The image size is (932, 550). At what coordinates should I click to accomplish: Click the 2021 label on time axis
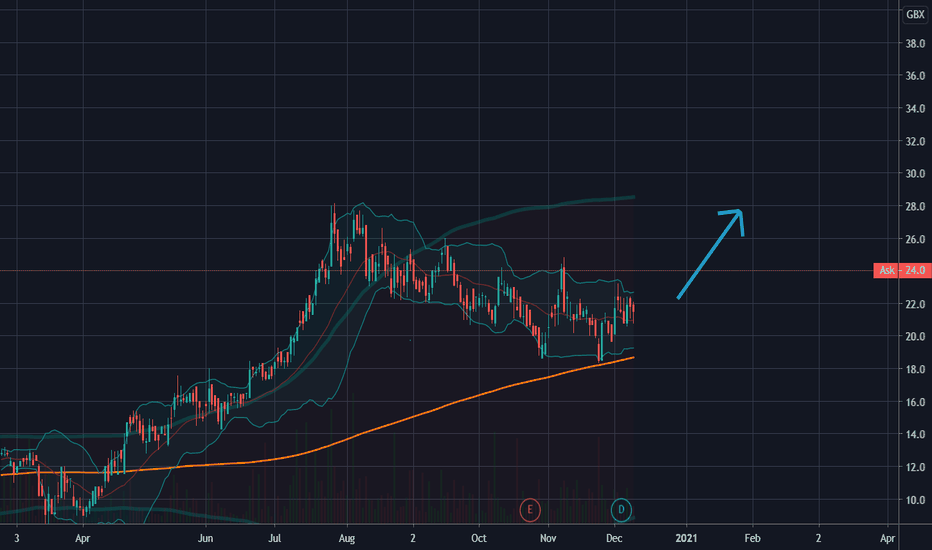[x=687, y=538]
